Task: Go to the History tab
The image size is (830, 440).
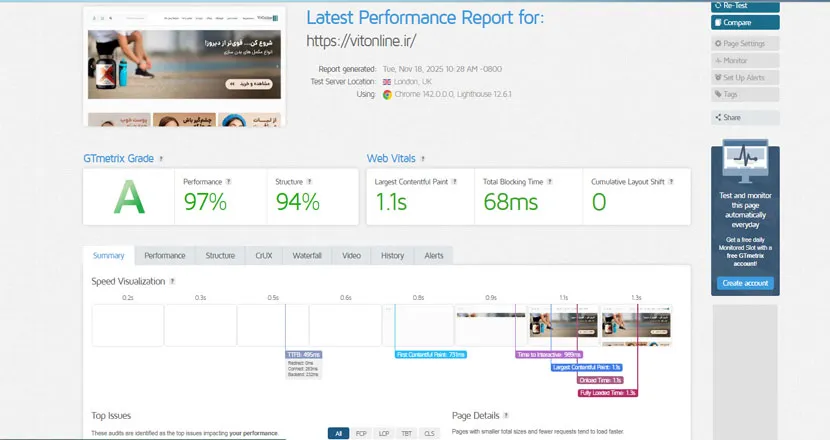Action: [x=393, y=256]
